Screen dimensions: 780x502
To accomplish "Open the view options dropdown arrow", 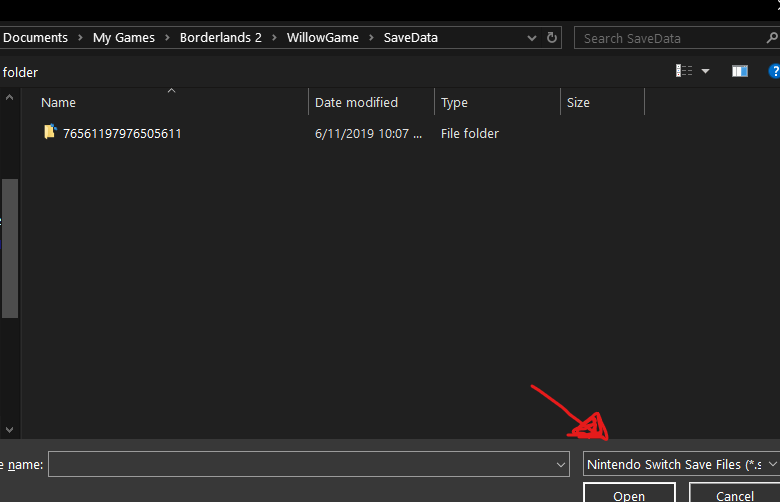I will pyautogui.click(x=705, y=71).
